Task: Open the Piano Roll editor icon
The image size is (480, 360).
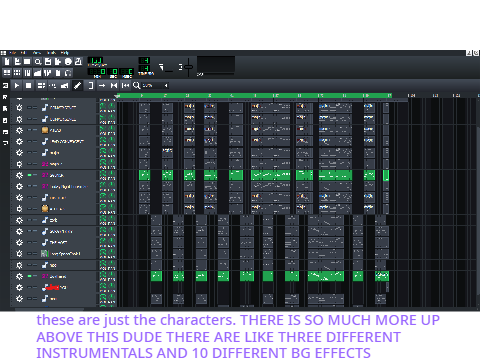Action: point(27,73)
